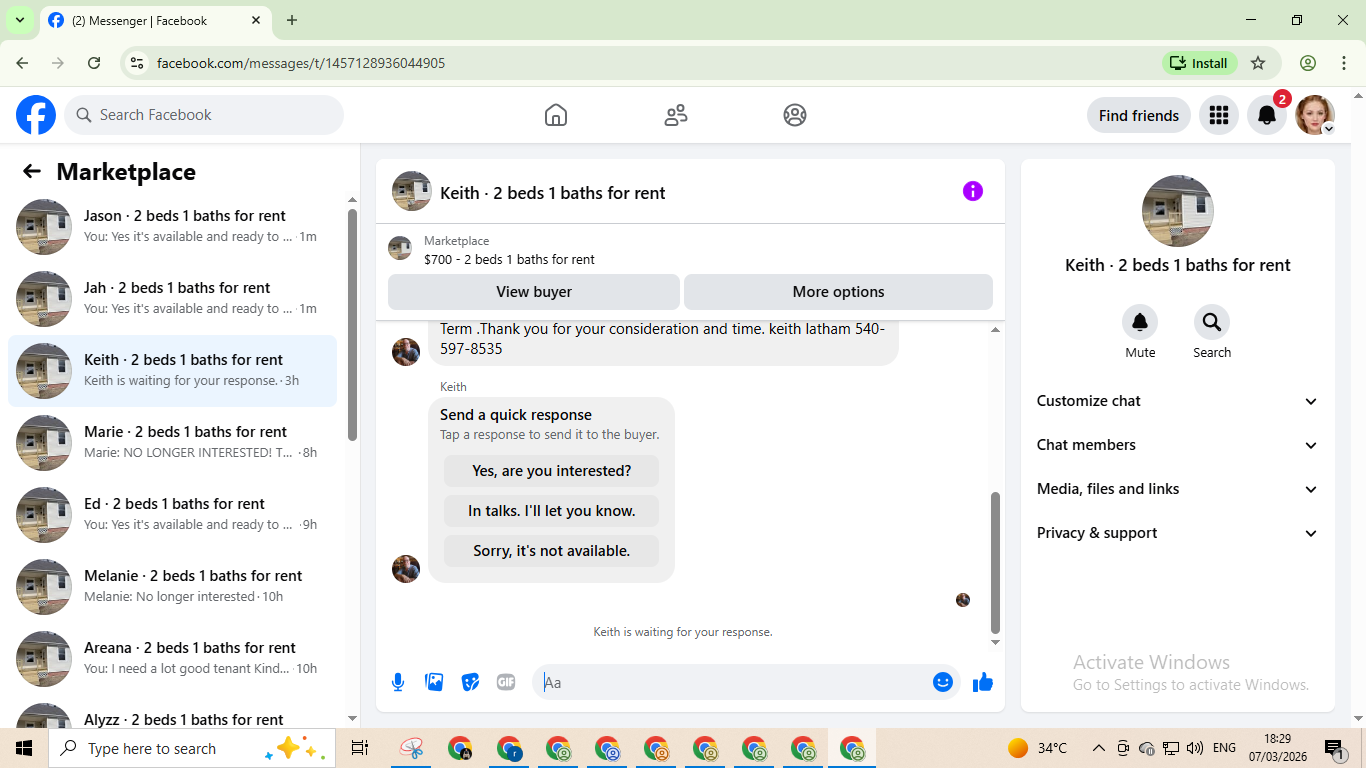Switch the ENG input language indicator
Screen dimensions: 1366x768
[1224, 748]
